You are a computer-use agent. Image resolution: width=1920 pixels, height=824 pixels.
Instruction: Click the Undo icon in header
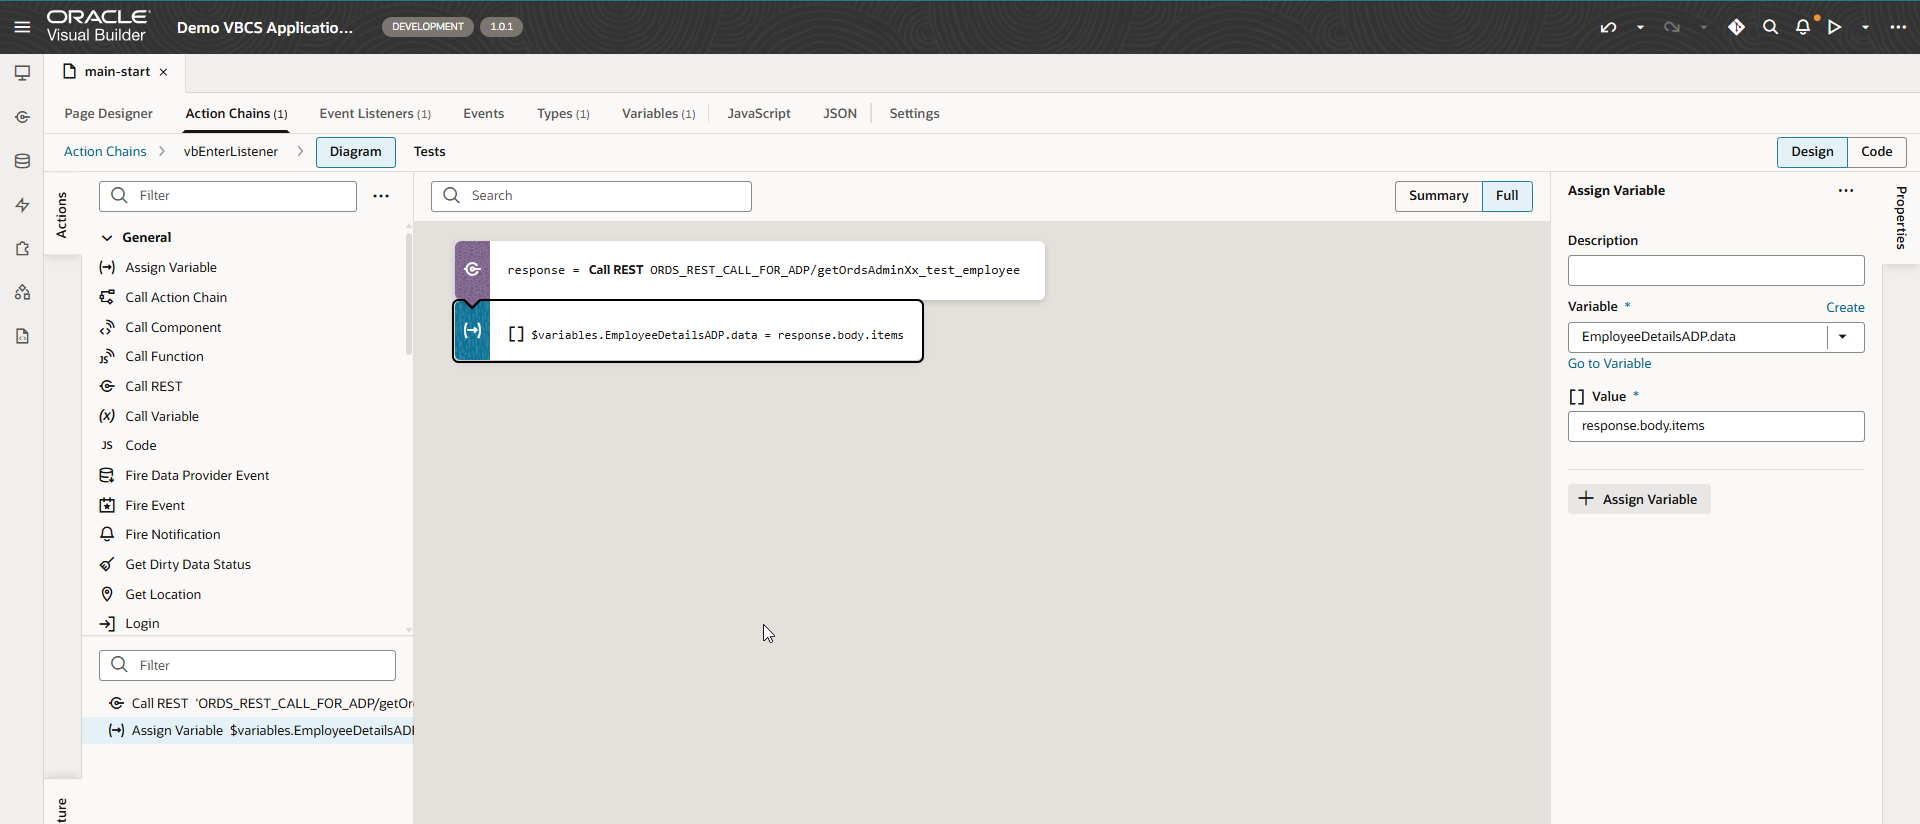coord(1608,27)
